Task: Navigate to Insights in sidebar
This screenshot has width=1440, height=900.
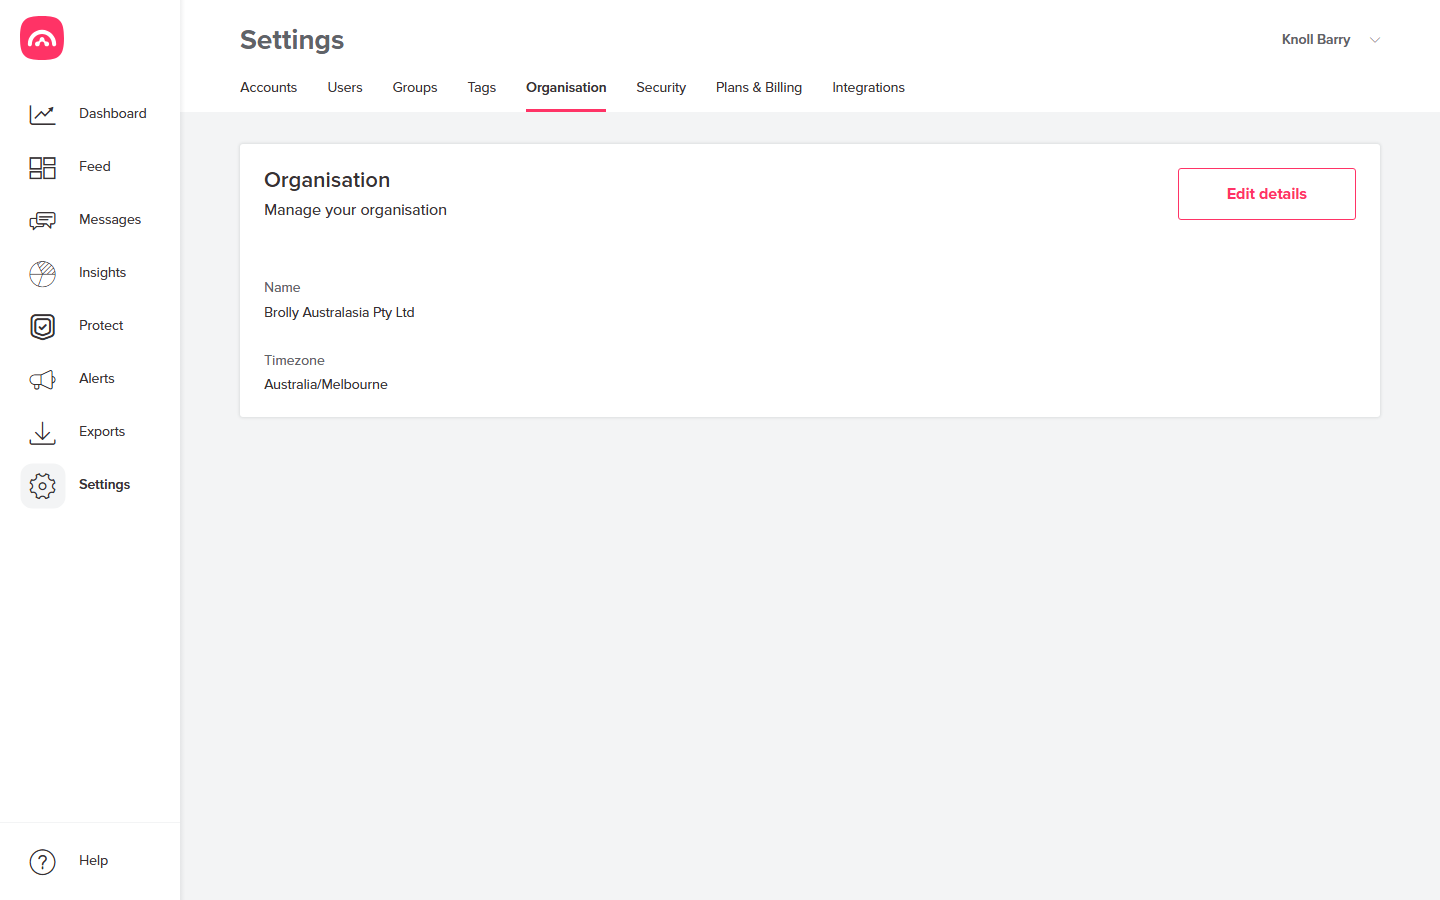Action: (x=102, y=272)
